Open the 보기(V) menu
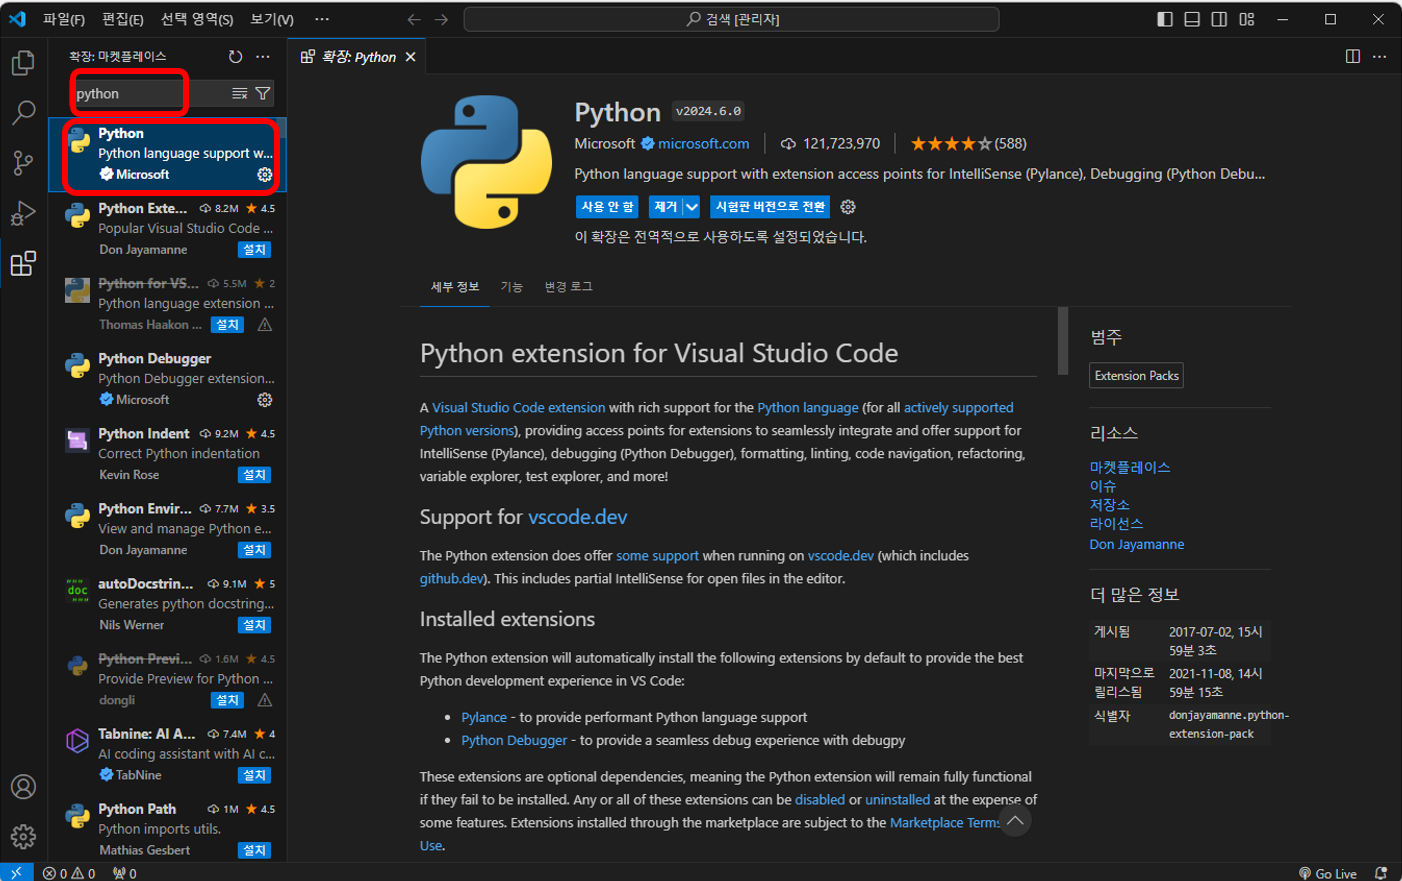Image resolution: width=1402 pixels, height=881 pixels. (x=272, y=19)
